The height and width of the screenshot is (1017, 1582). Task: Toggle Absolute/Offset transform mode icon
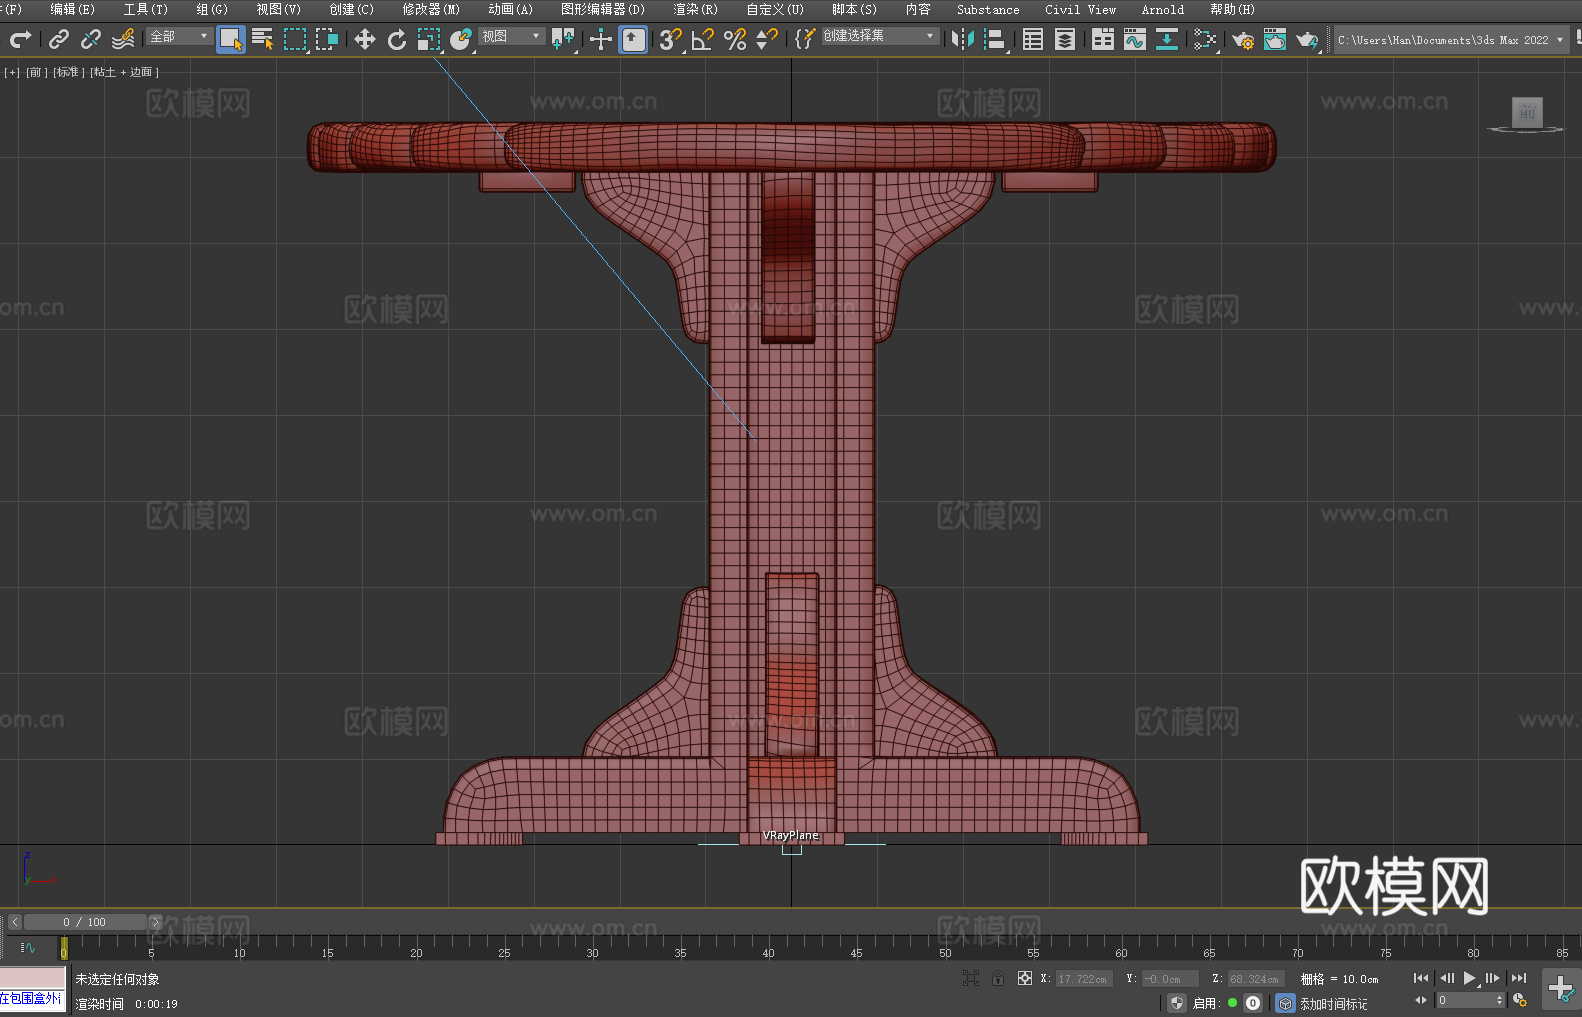(1025, 978)
